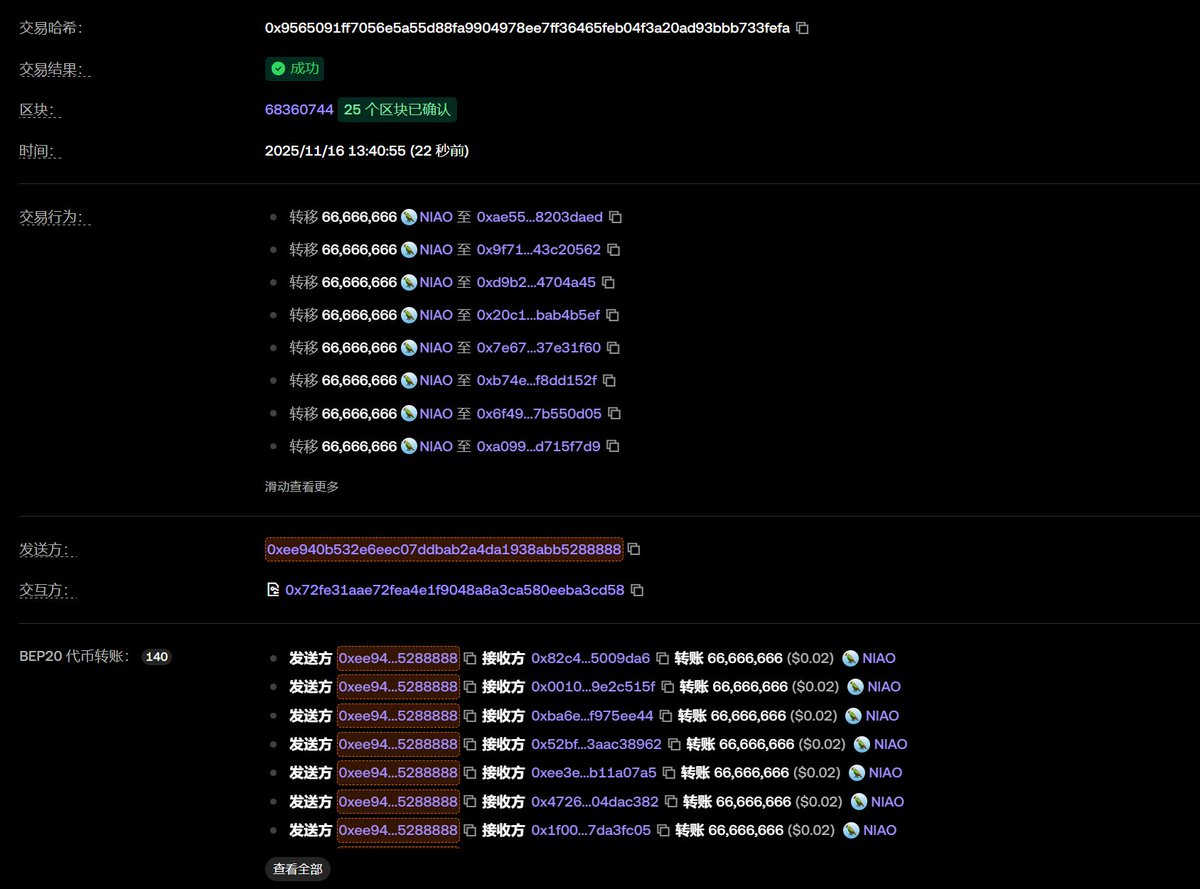Open address 0xb74e...f8dd152f
This screenshot has width=1200, height=889.
point(537,381)
